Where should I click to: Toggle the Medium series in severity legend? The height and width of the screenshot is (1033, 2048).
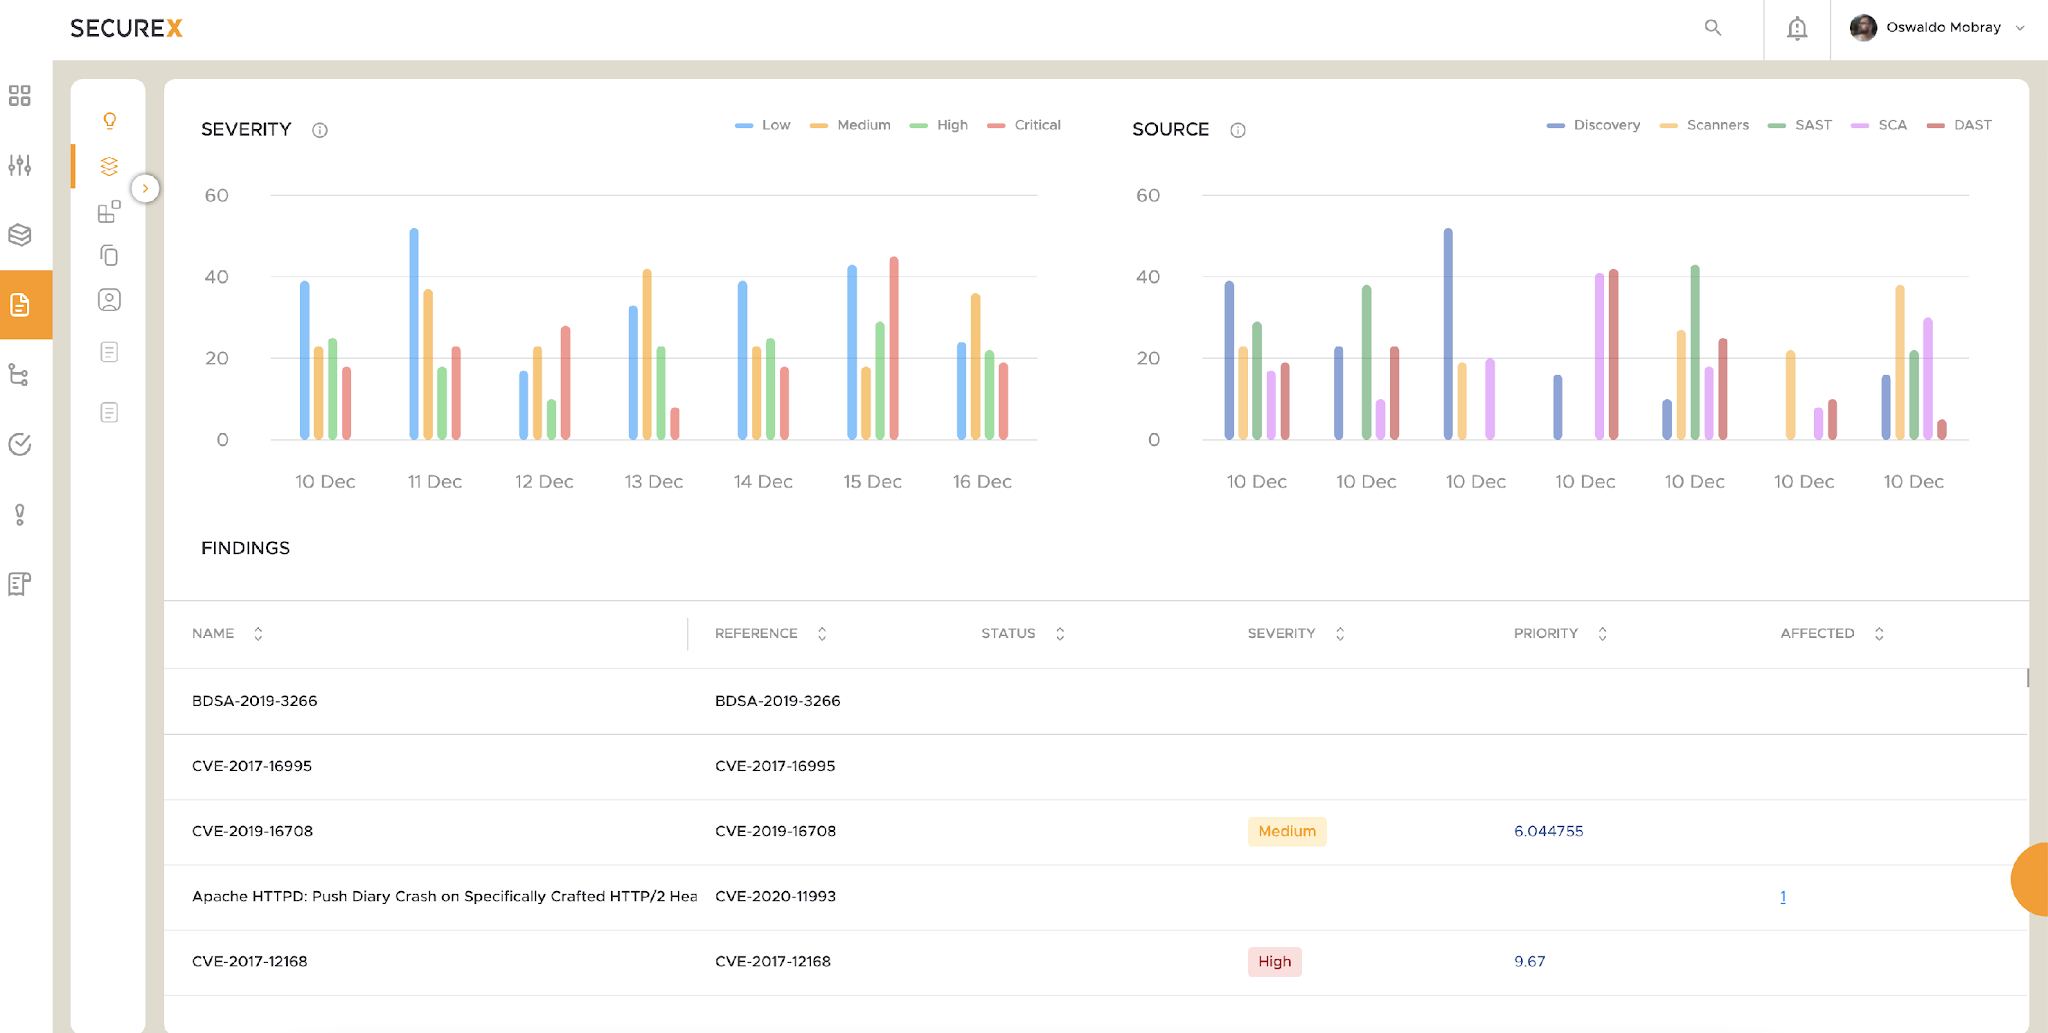tap(850, 125)
